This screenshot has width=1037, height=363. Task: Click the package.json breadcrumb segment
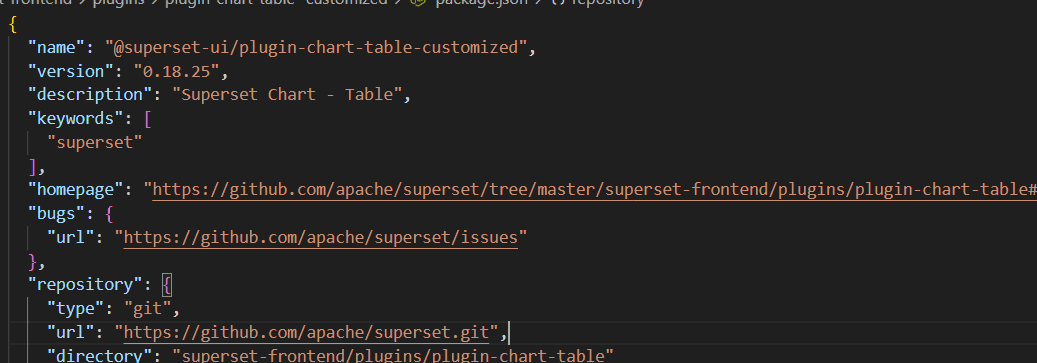tap(480, 3)
